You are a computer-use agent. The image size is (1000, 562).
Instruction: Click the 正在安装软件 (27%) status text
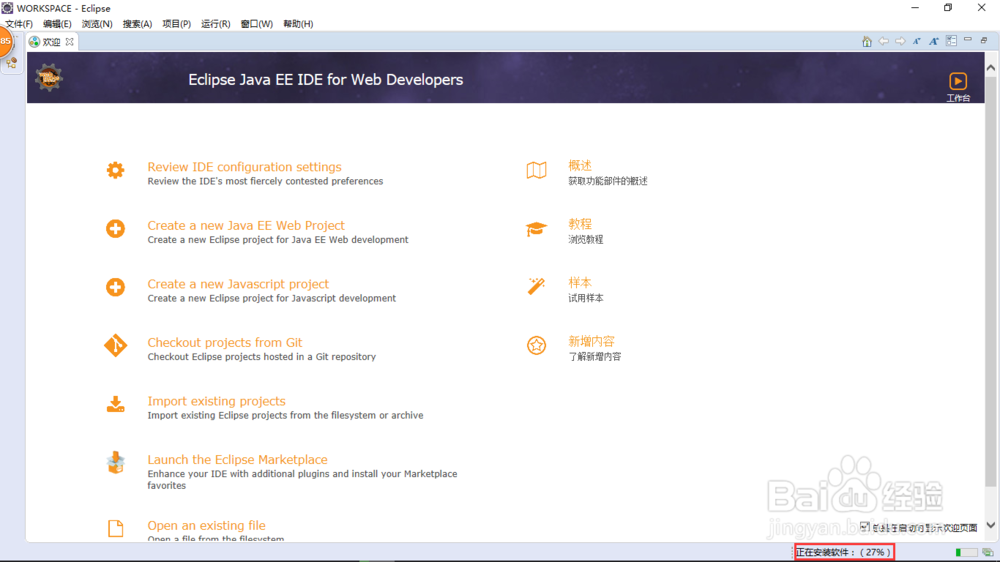843,552
